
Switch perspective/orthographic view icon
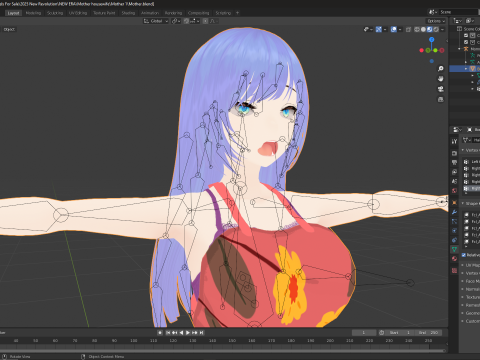pyautogui.click(x=441, y=99)
